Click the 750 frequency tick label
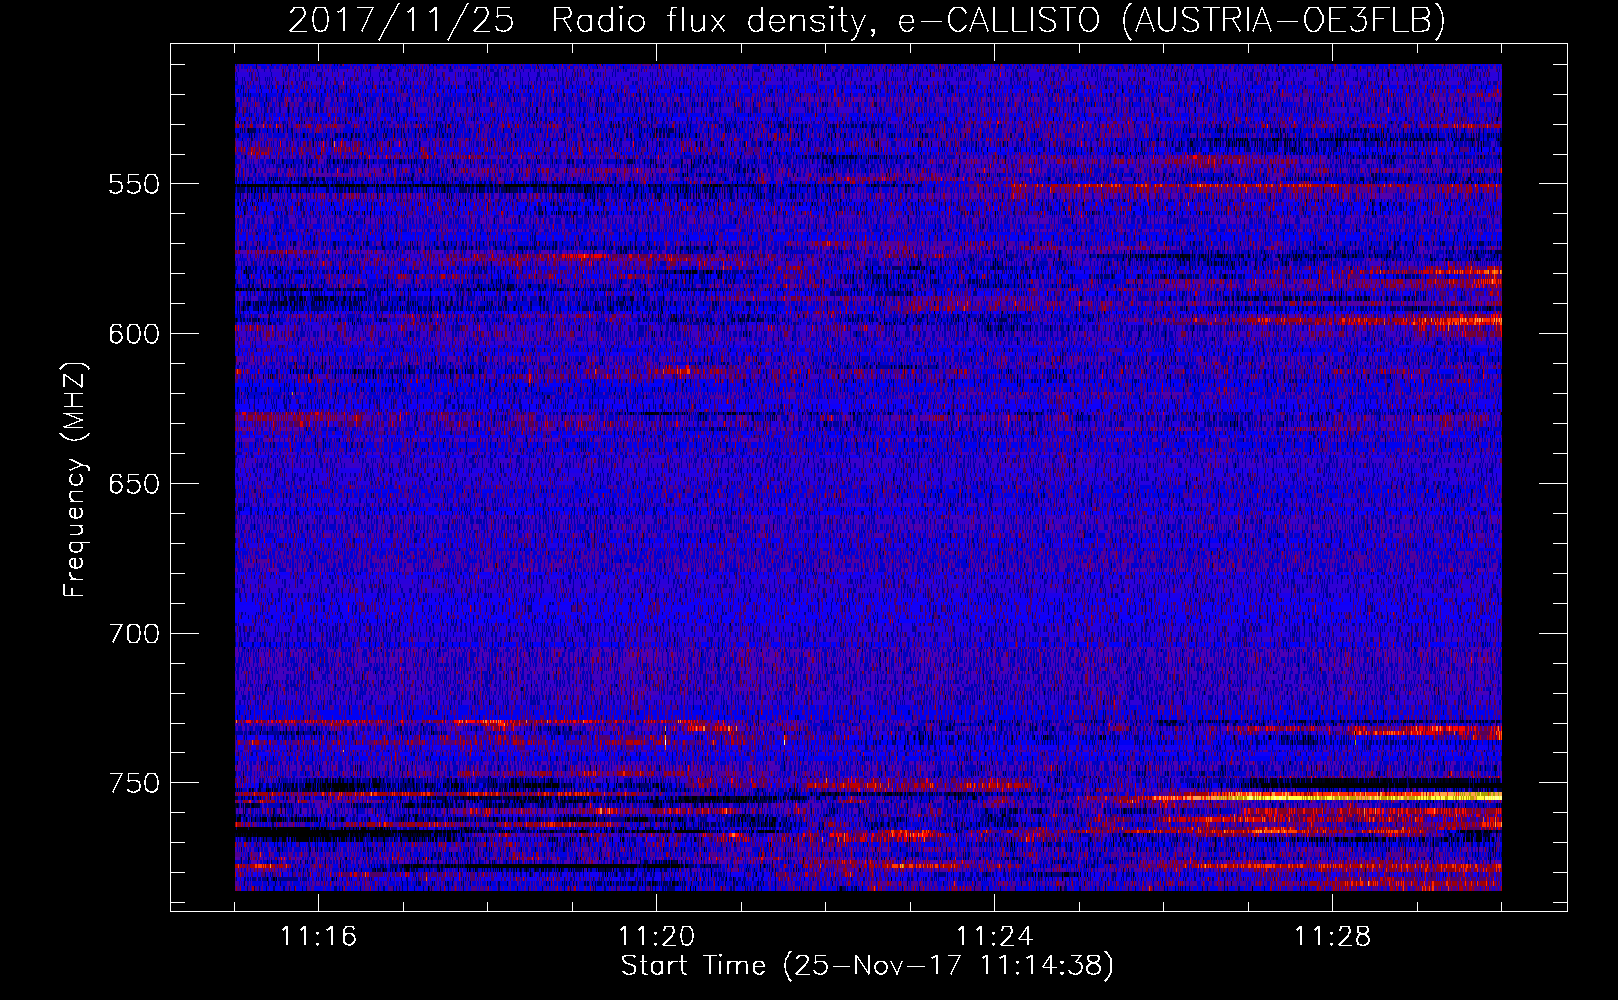 pos(134,783)
